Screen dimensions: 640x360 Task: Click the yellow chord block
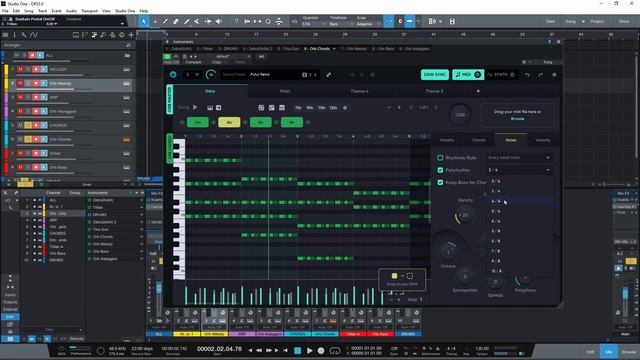229,122
